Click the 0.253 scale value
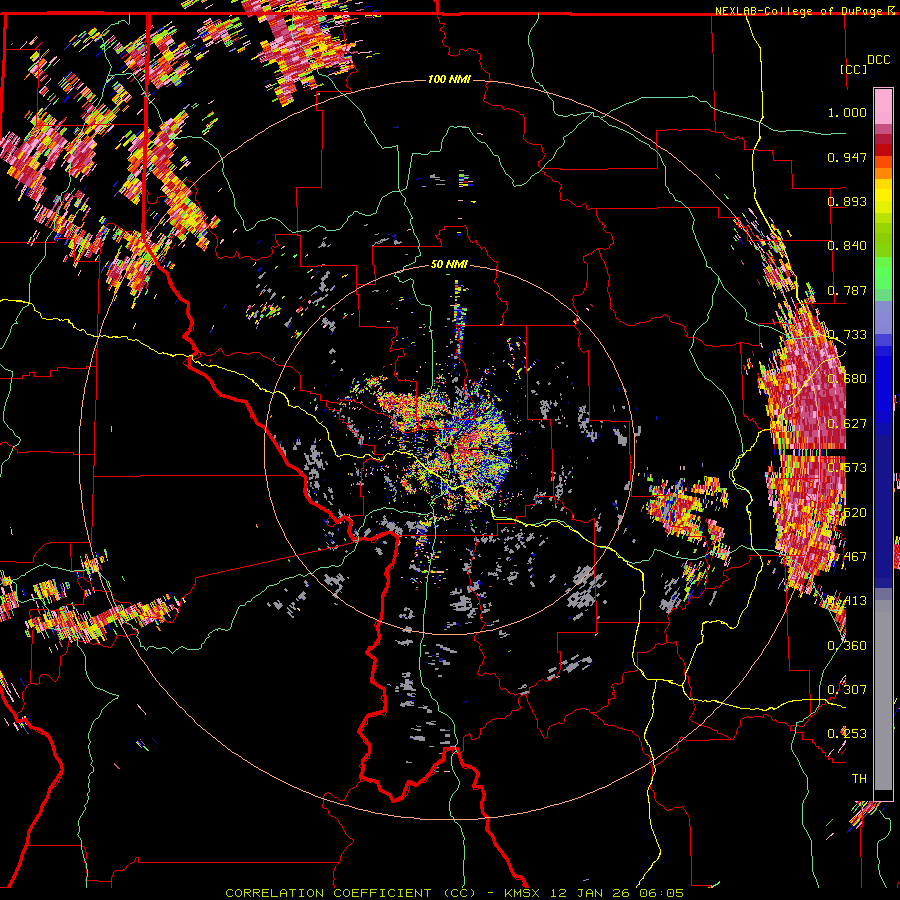Viewport: 900px width, 900px height. click(847, 734)
